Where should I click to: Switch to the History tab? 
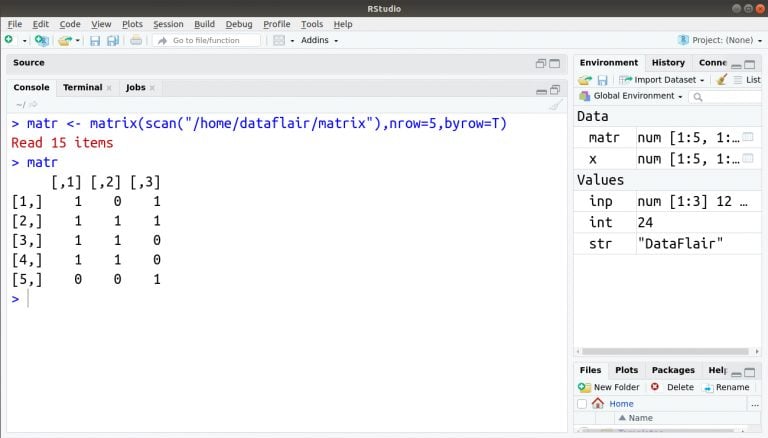pos(668,62)
